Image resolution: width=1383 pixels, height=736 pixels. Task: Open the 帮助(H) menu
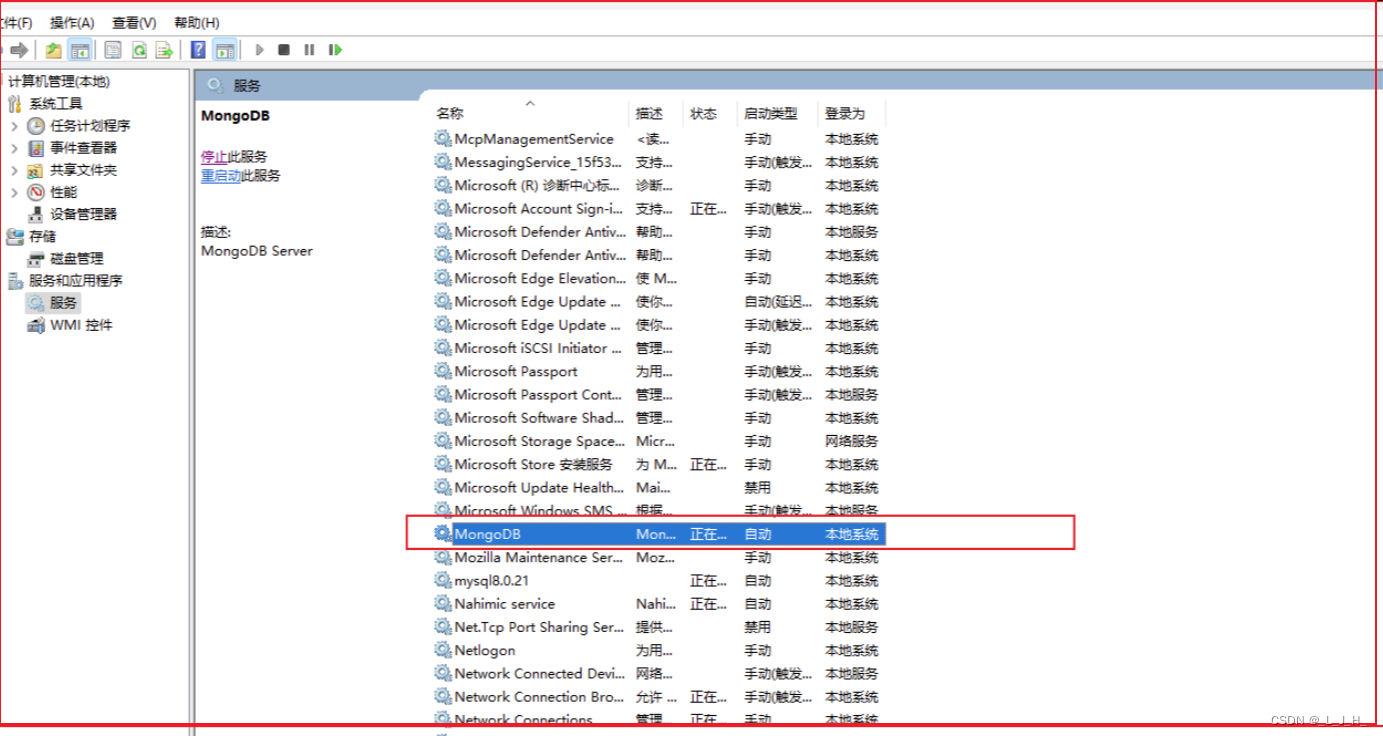point(197,22)
